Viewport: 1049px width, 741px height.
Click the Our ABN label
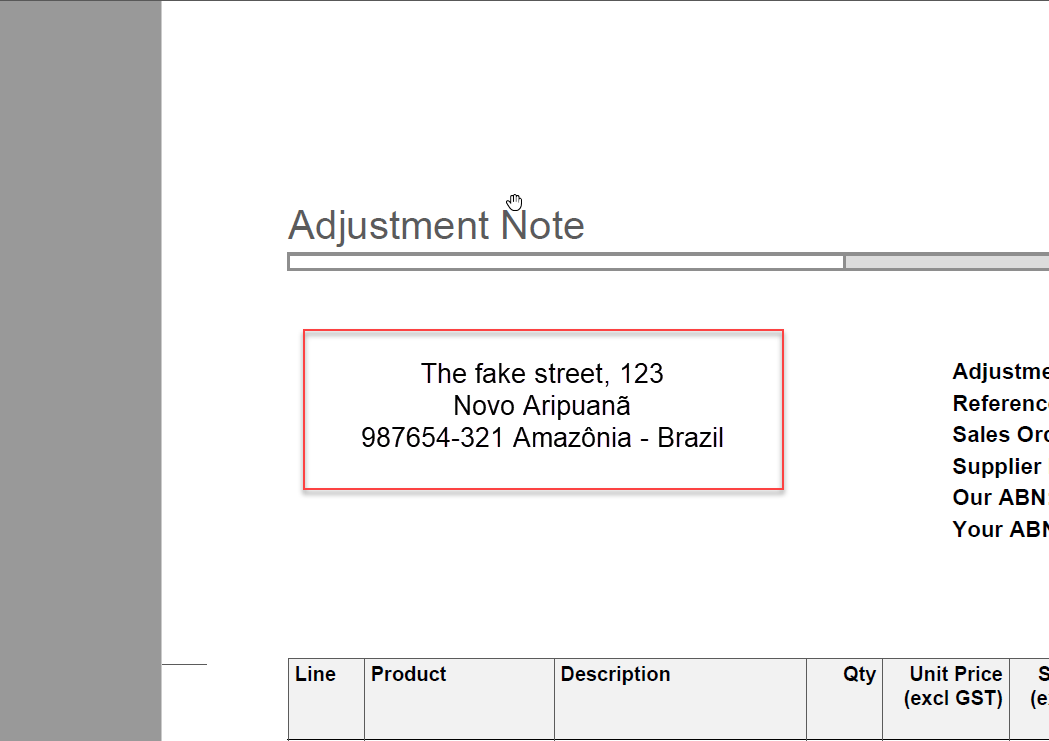click(999, 498)
